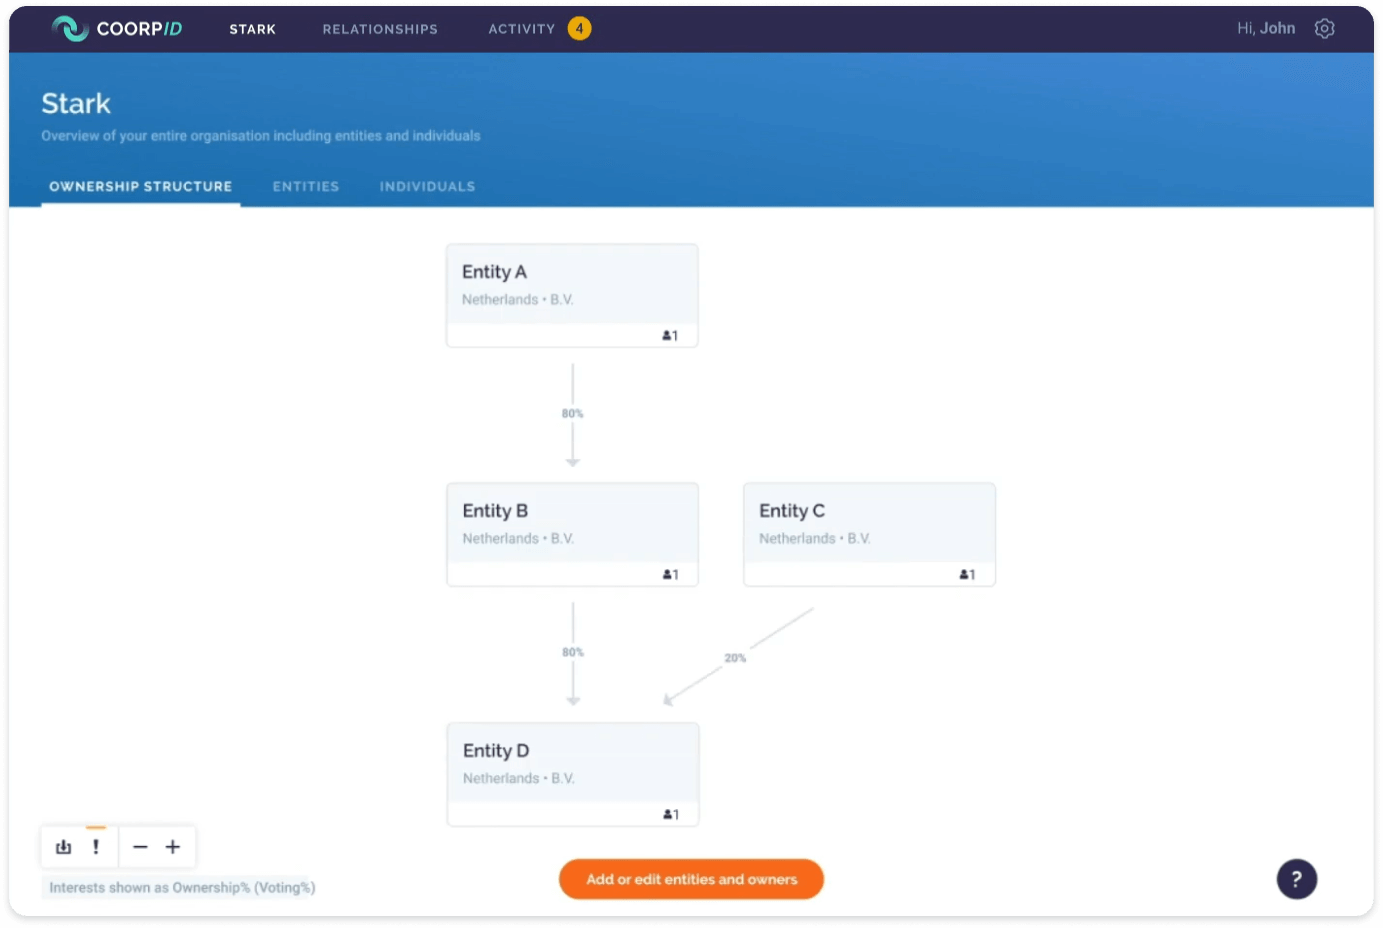Export the ownership structure chart
Viewport: 1383px width, 928px height.
63,847
